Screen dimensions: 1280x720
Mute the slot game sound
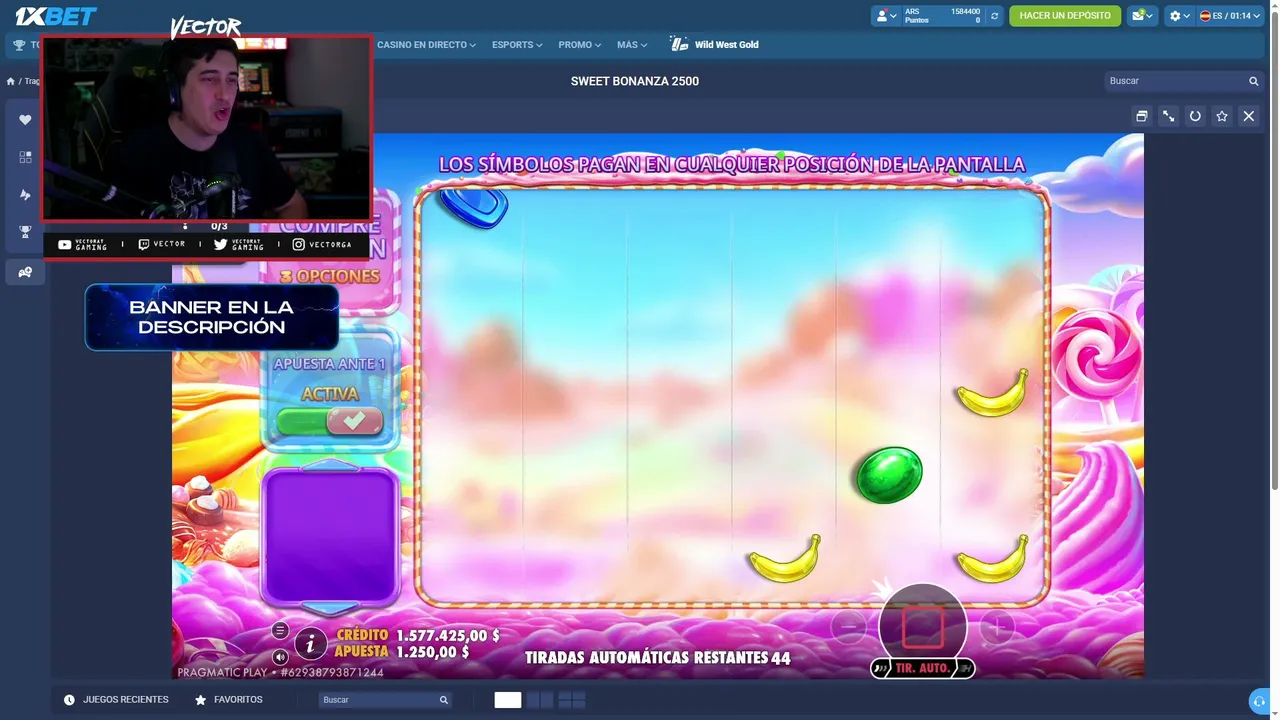pyautogui.click(x=280, y=657)
